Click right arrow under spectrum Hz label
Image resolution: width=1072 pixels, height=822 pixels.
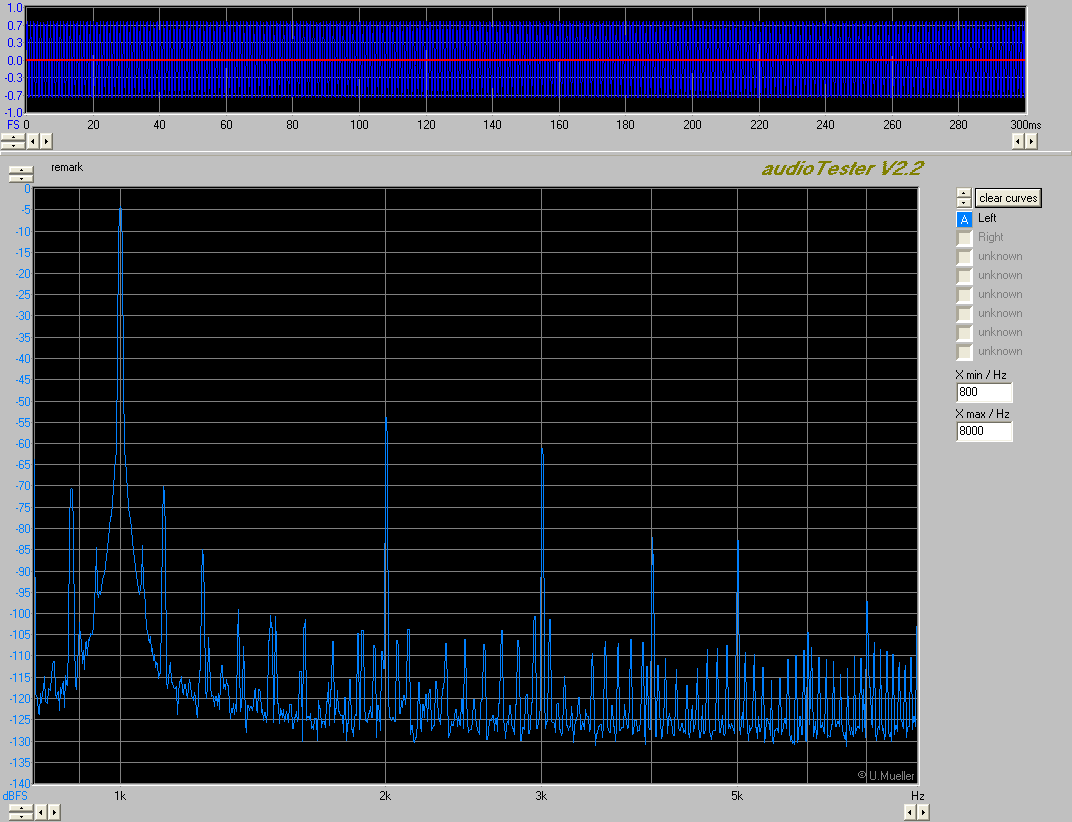(922, 812)
